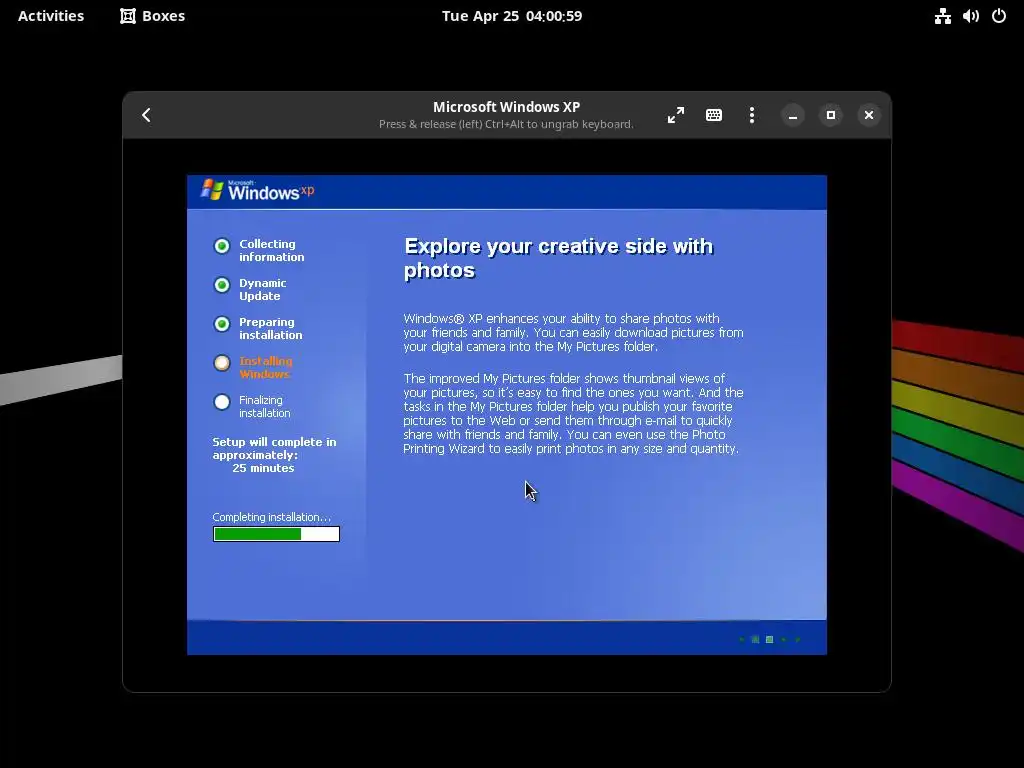1024x768 pixels.
Task: Open the clock showing Tue Apr 25
Action: pyautogui.click(x=511, y=16)
